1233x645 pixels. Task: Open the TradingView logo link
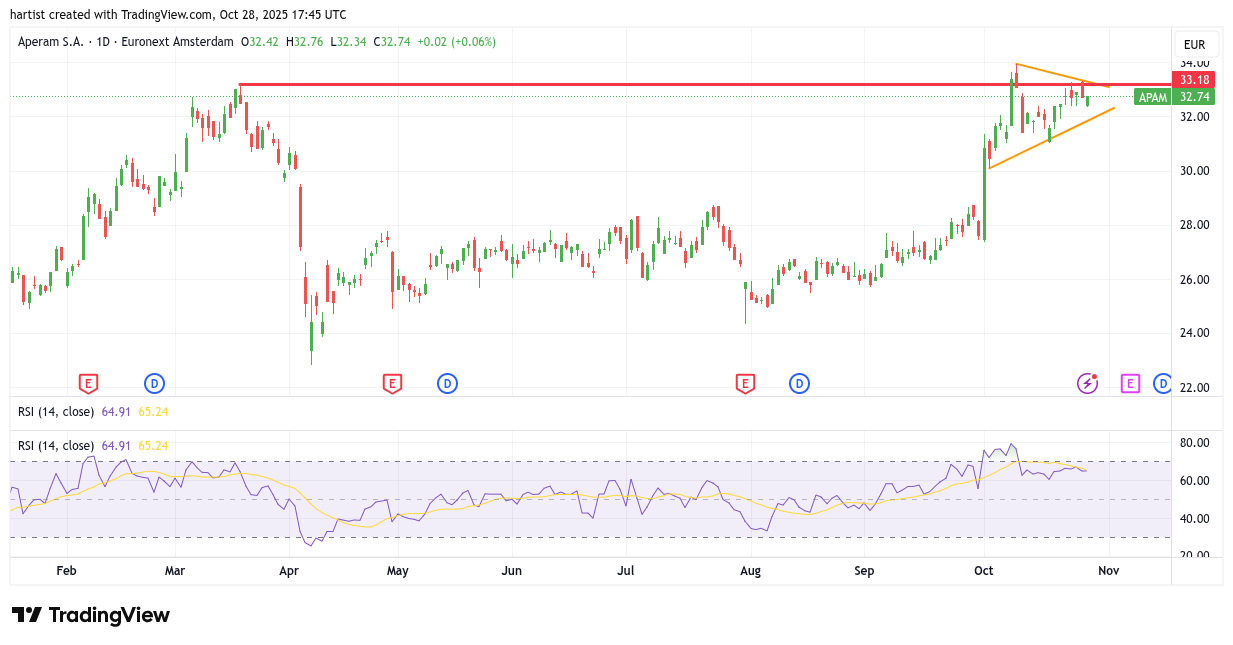(x=91, y=615)
